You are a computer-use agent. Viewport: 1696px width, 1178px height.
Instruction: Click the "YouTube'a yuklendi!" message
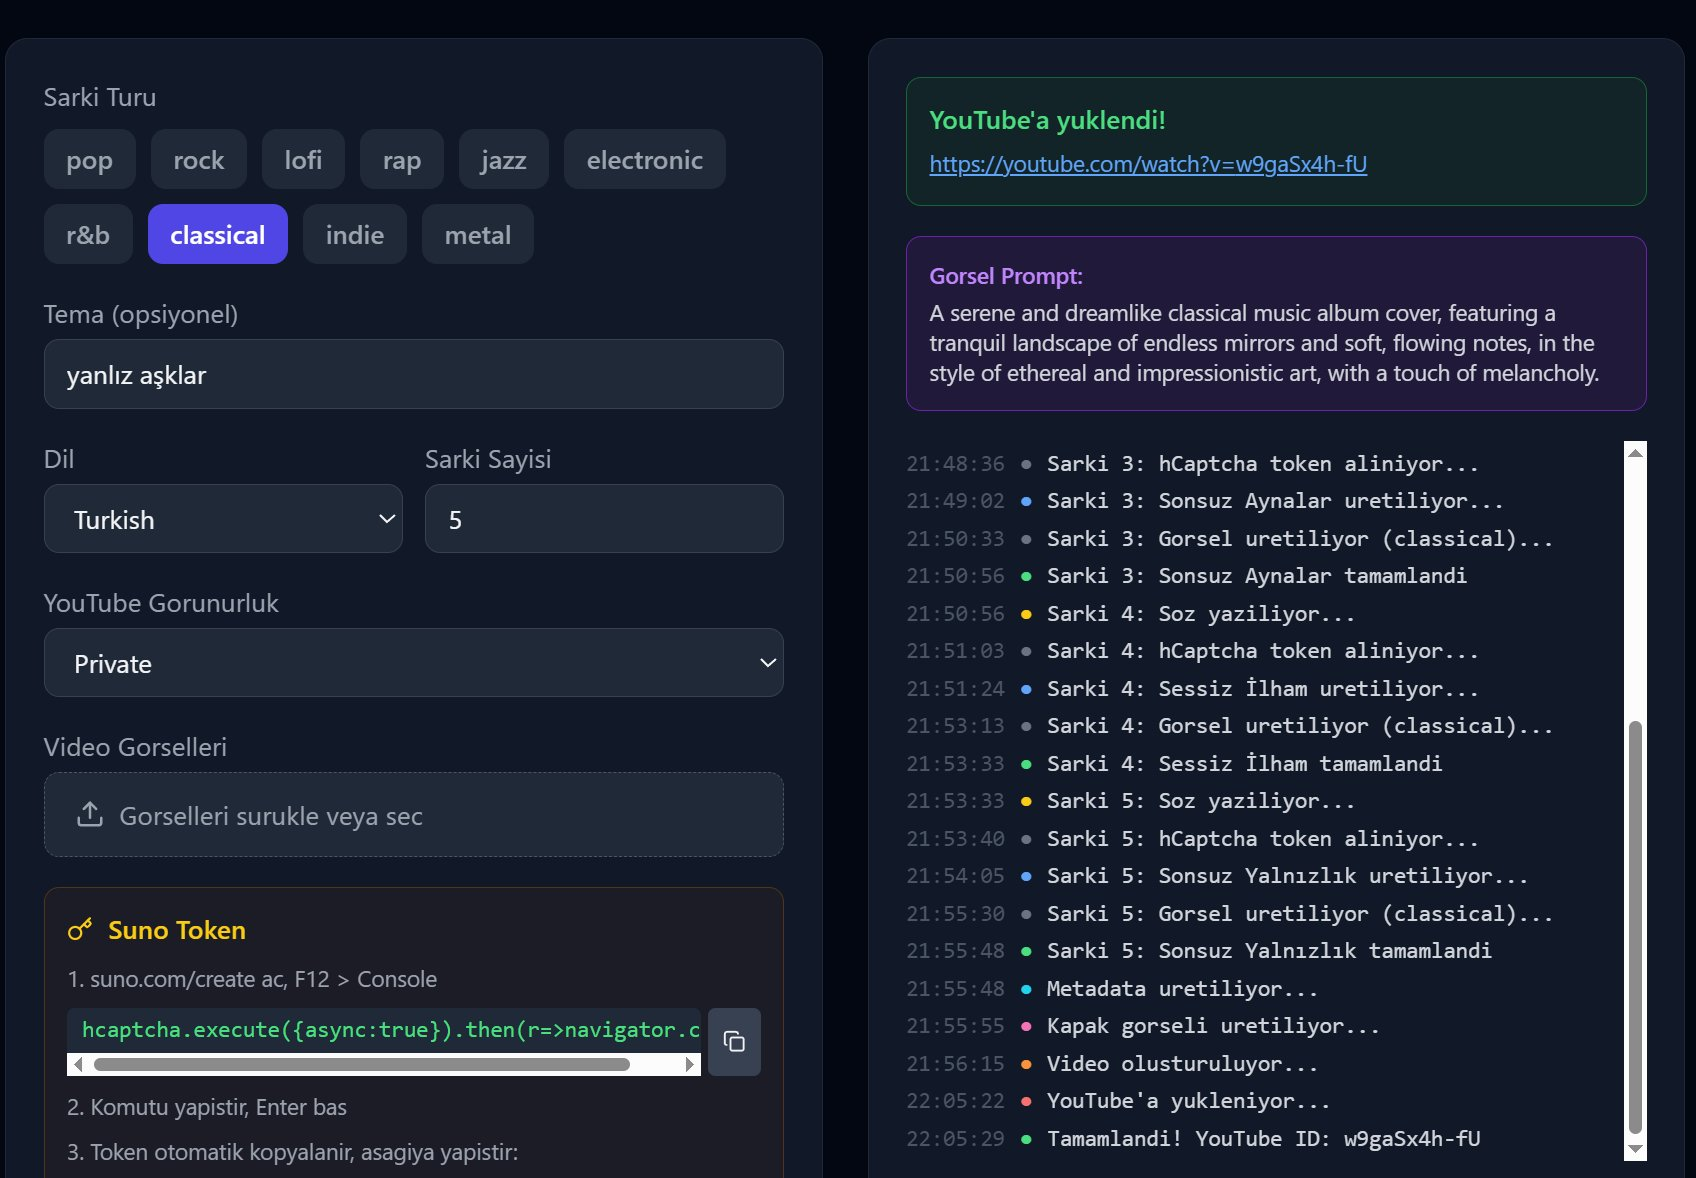point(1047,120)
